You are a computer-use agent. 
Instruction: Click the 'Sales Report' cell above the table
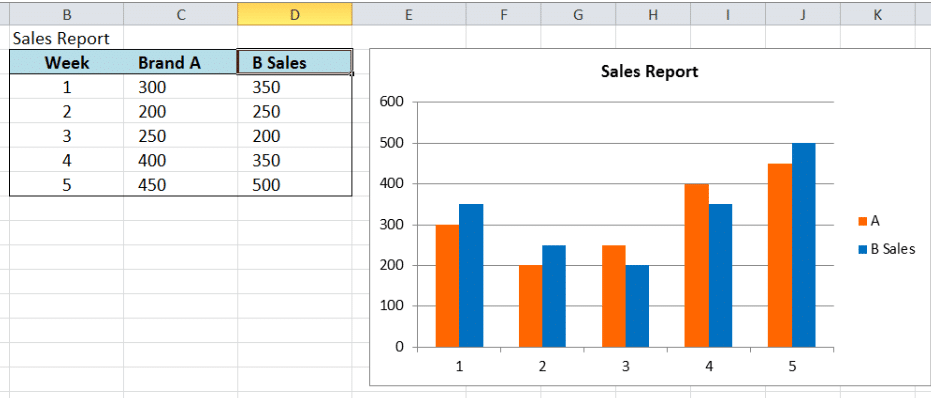(x=67, y=38)
